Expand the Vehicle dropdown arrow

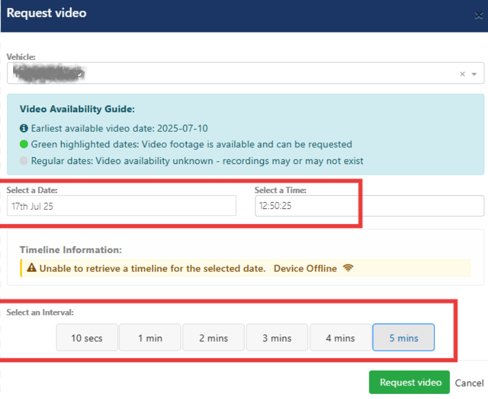474,74
